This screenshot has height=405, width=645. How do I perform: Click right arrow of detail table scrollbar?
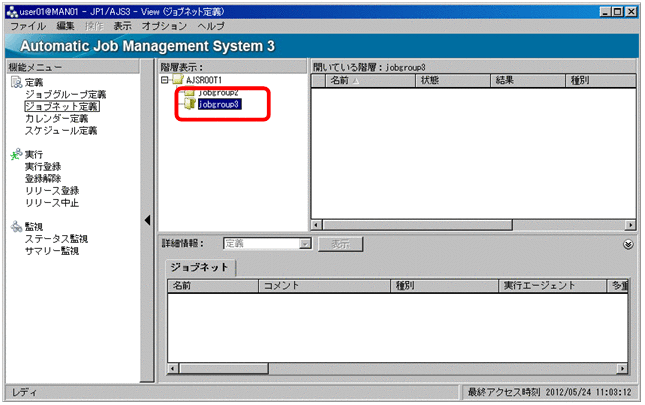tap(623, 369)
